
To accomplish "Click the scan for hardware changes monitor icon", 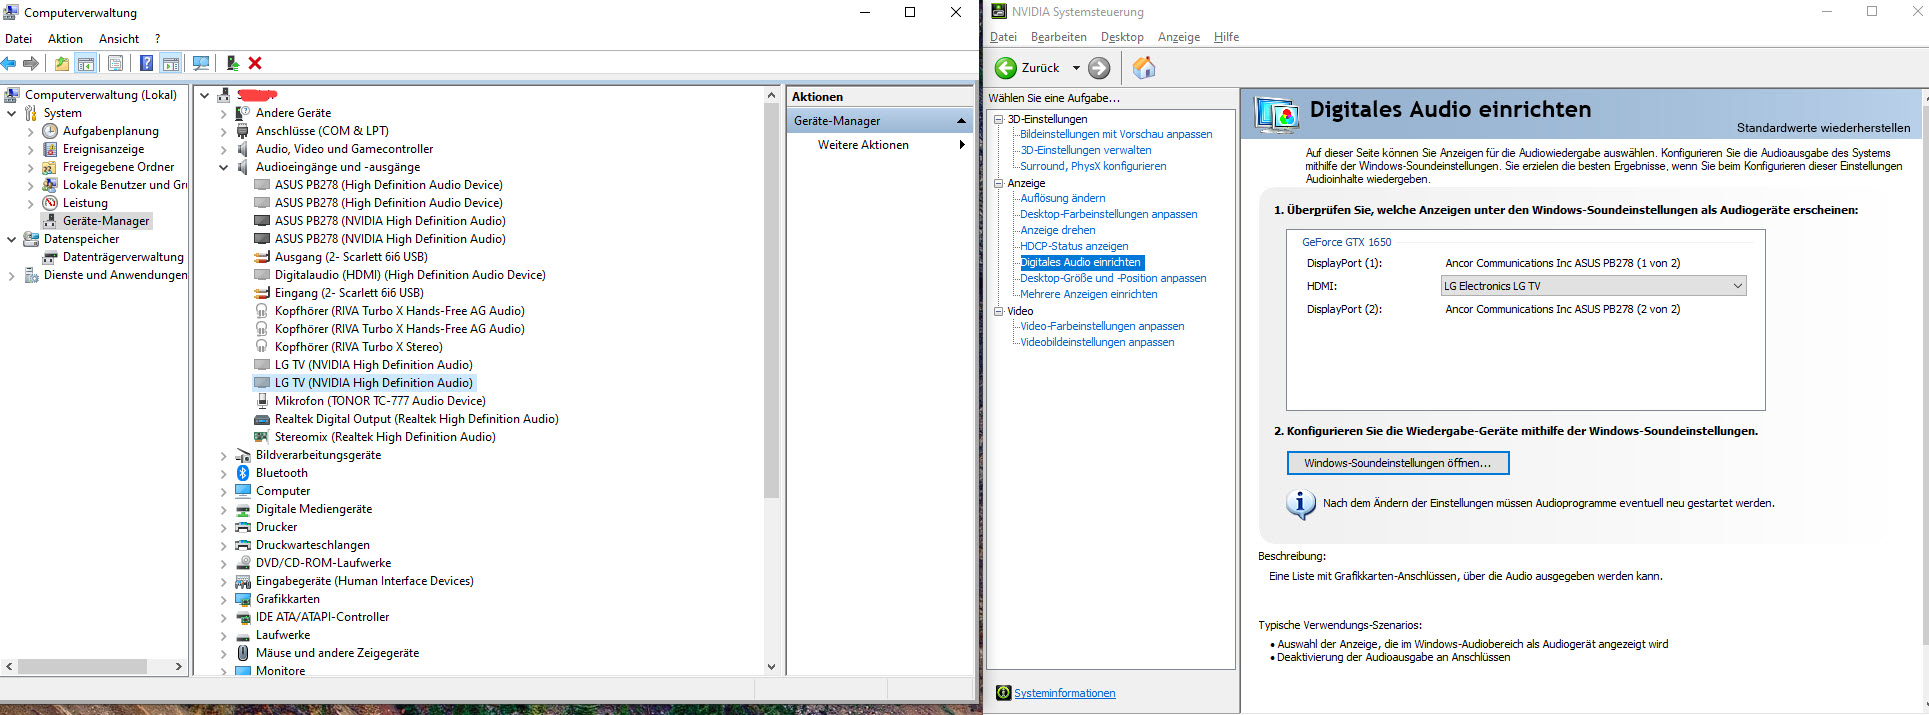I will [x=201, y=63].
